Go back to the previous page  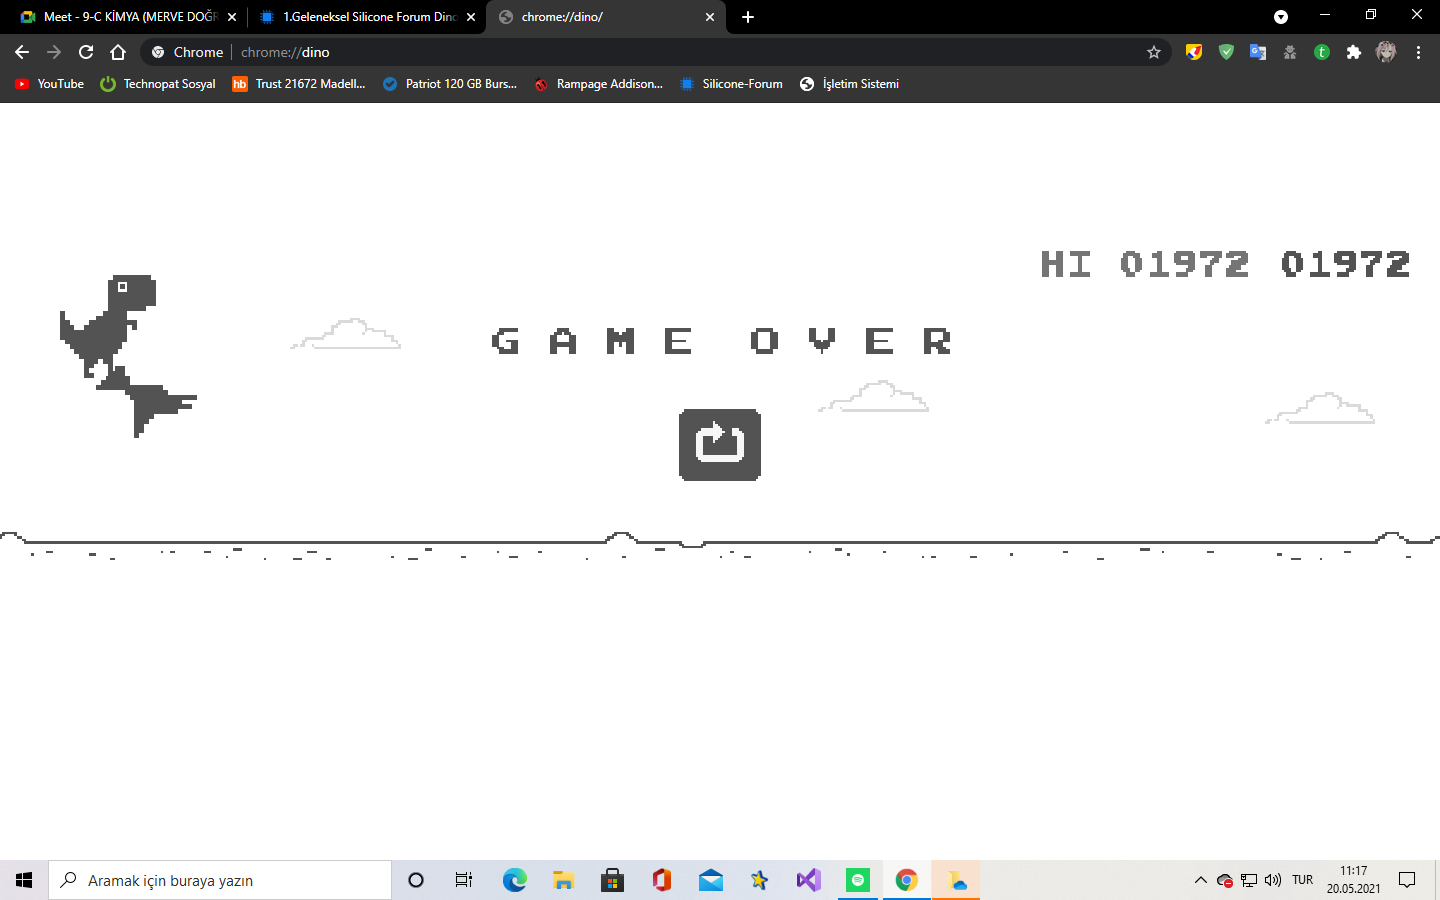tap(22, 52)
